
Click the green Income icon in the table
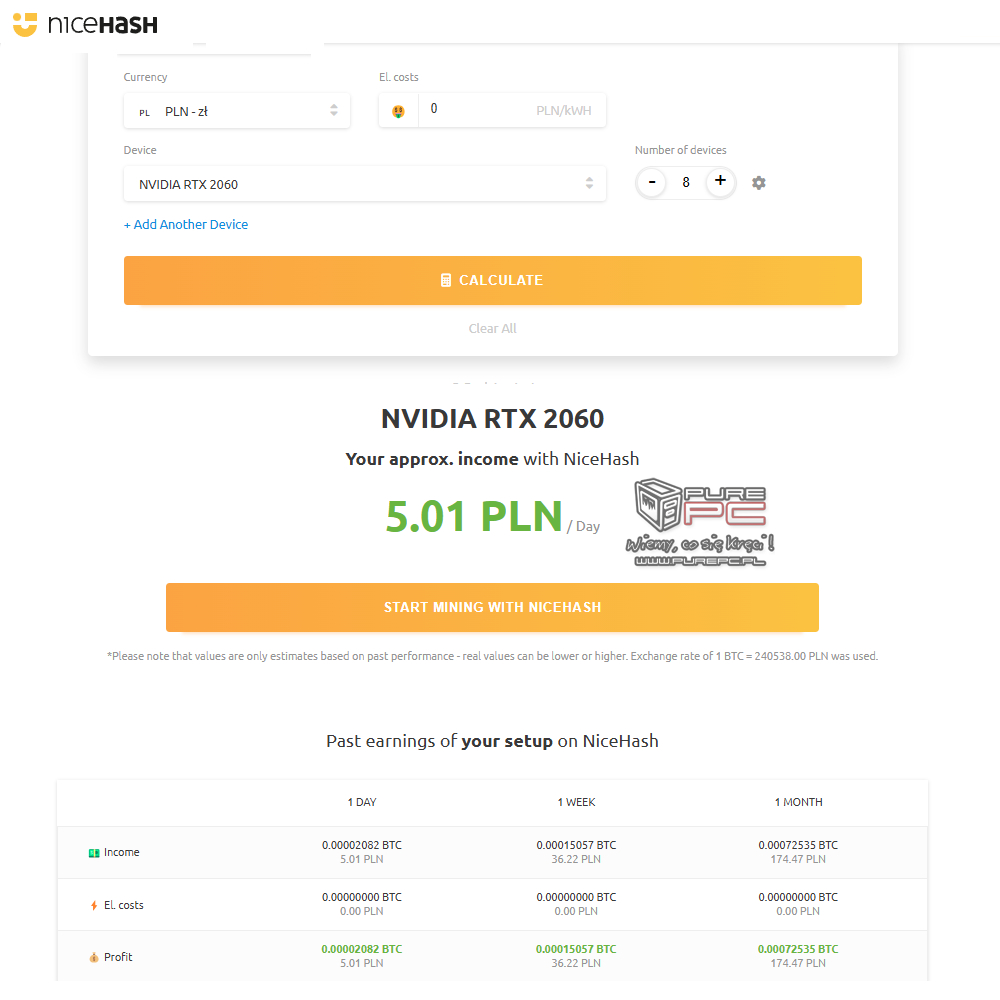point(92,852)
